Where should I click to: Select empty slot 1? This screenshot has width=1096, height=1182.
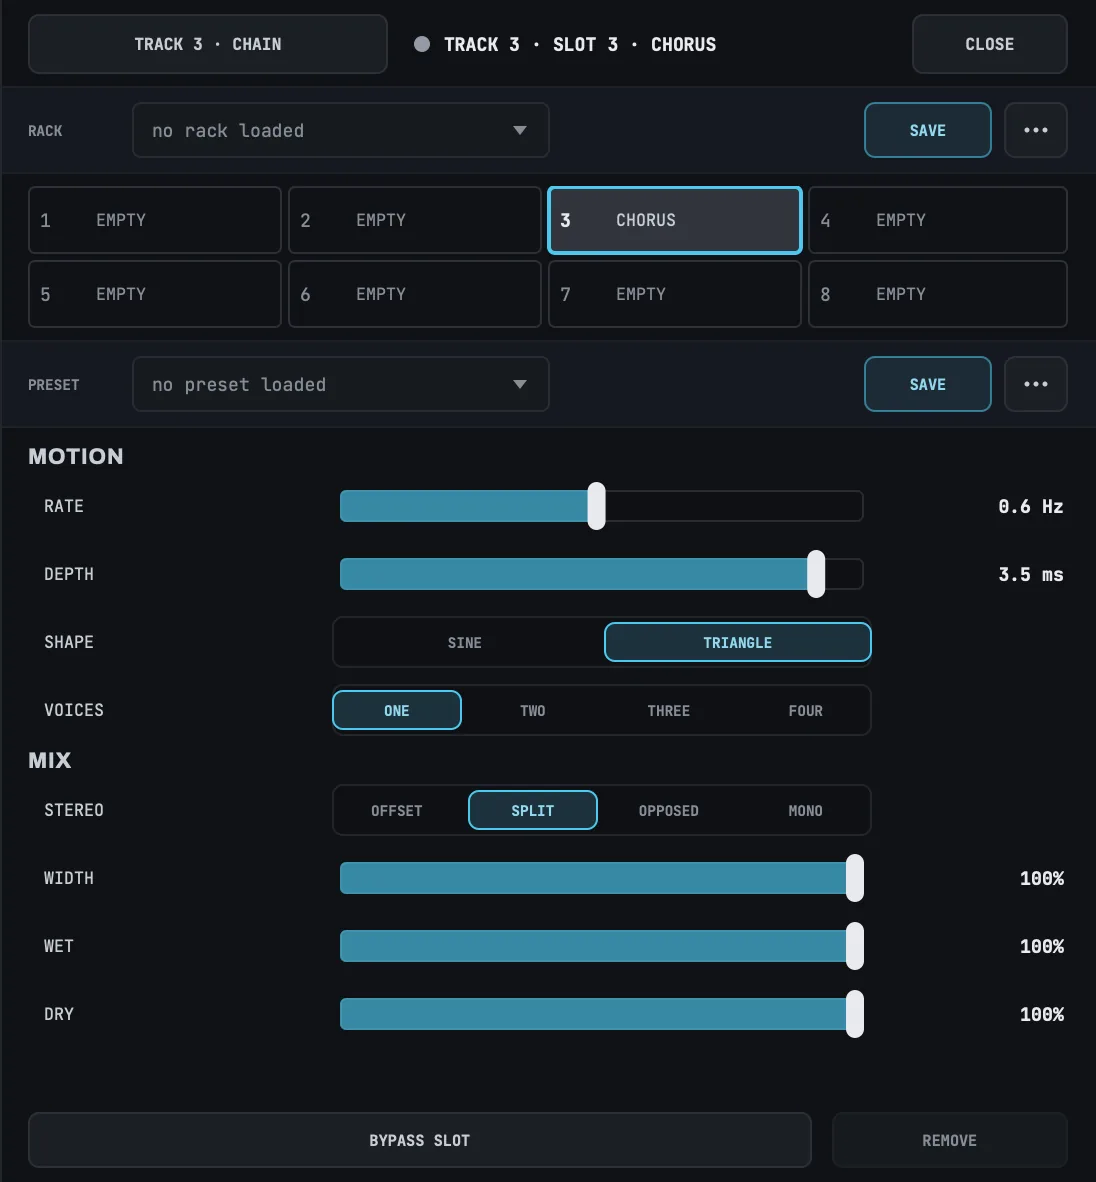(x=155, y=220)
